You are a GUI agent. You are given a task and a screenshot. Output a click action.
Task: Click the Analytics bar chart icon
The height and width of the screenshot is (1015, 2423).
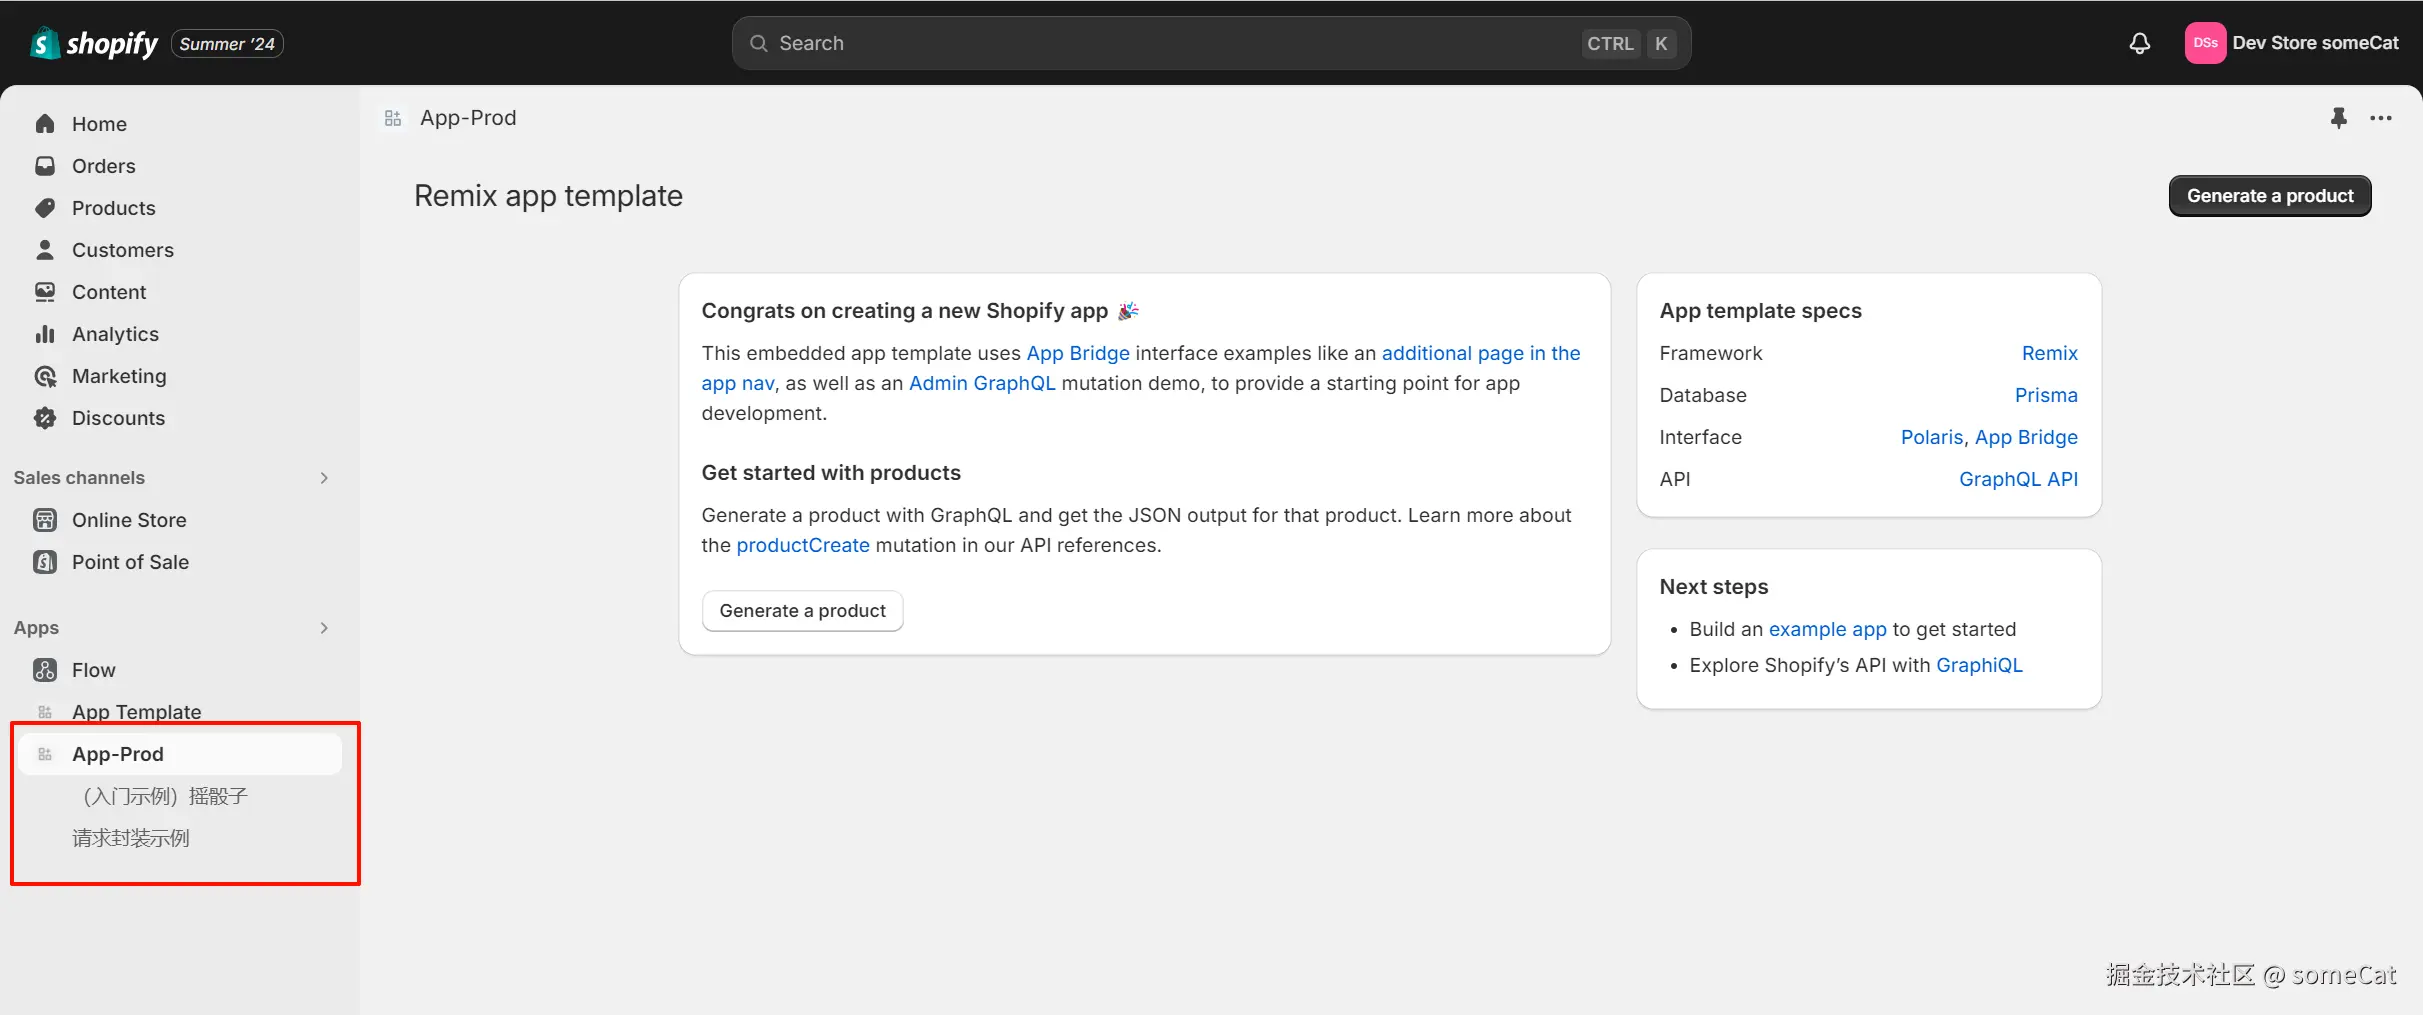[x=45, y=334]
